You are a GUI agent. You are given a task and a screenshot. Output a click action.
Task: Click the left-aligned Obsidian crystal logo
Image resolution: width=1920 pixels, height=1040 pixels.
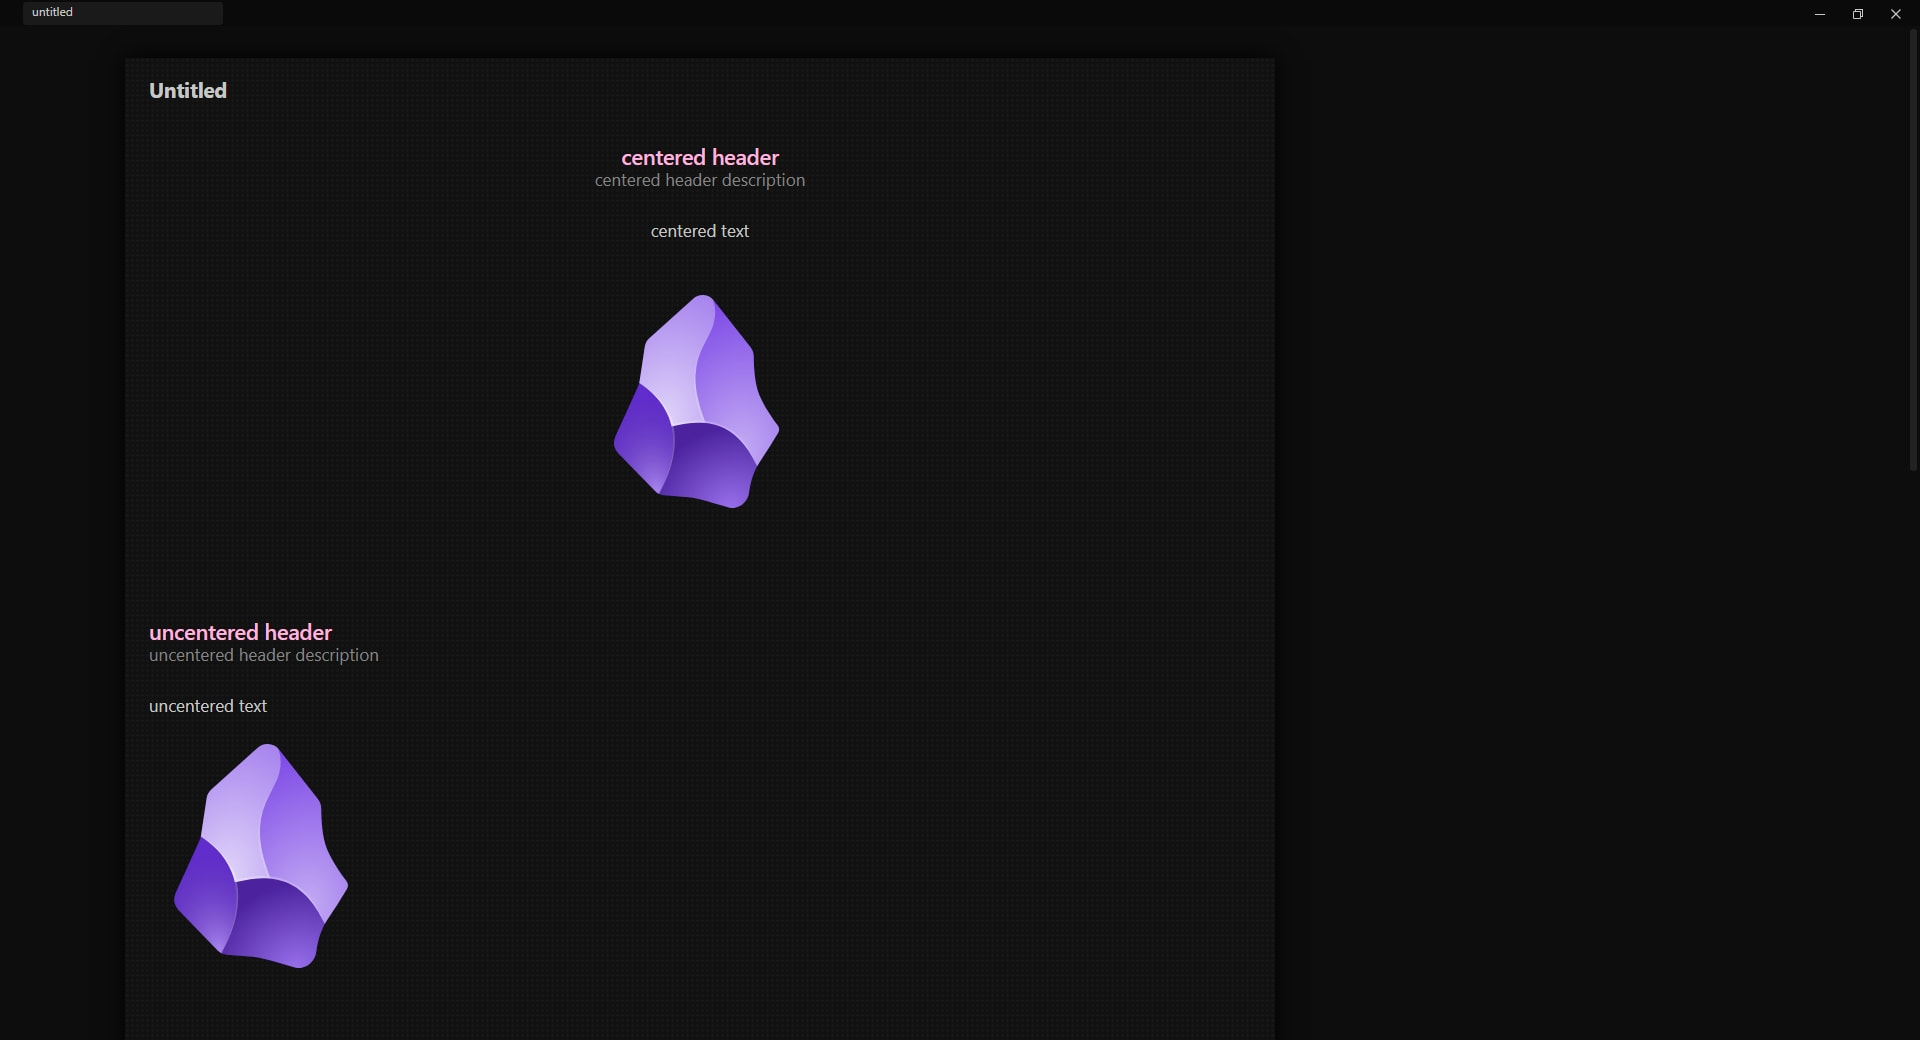(x=261, y=856)
